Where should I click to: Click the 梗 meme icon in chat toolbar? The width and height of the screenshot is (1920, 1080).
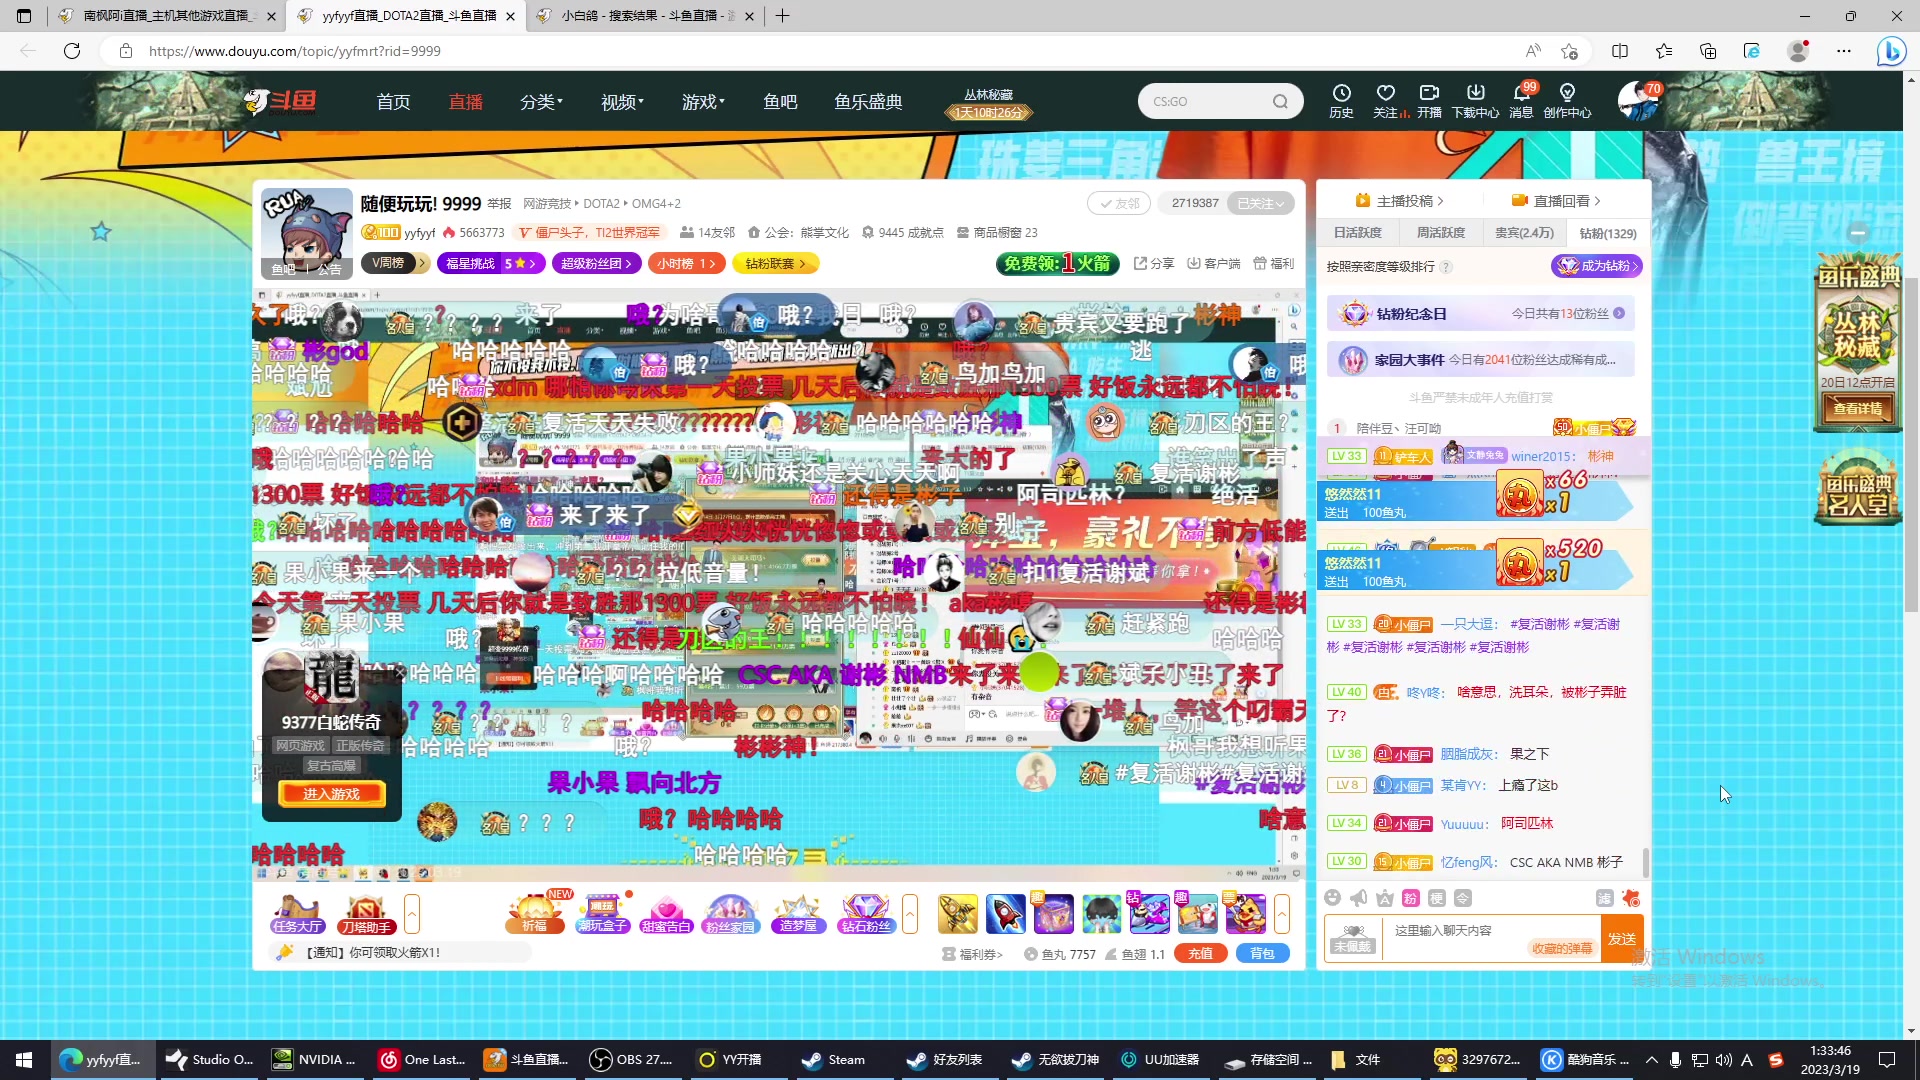click(x=1436, y=898)
